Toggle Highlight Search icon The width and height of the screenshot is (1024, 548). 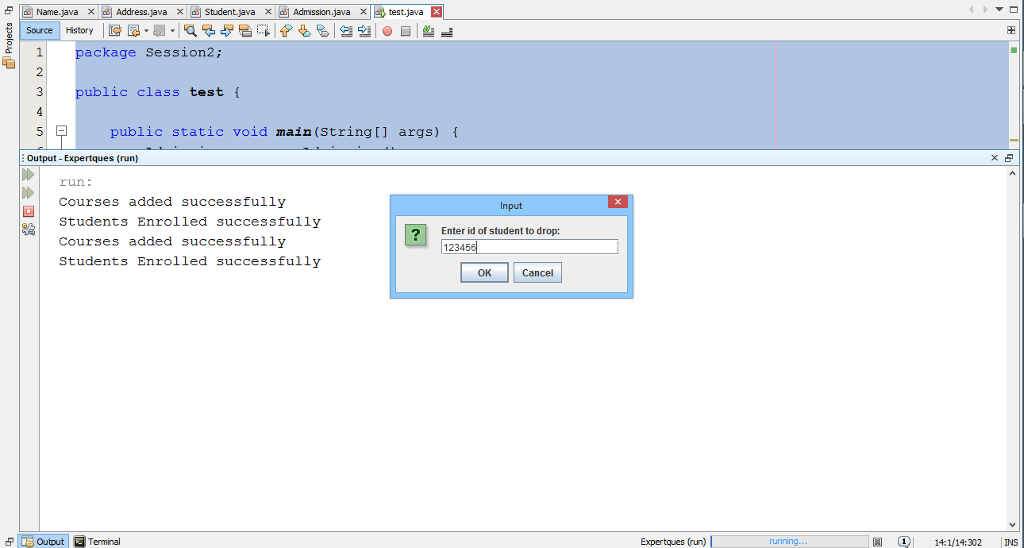(x=245, y=31)
